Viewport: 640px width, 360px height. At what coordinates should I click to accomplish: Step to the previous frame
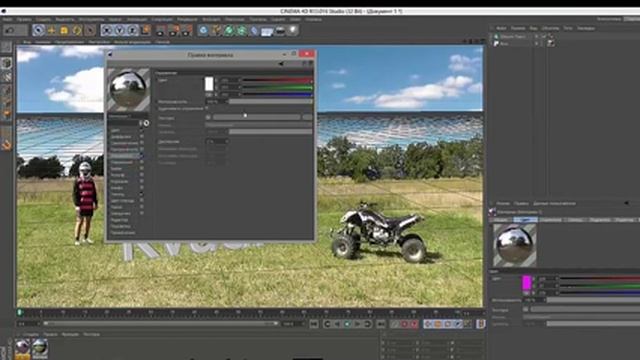pos(337,324)
